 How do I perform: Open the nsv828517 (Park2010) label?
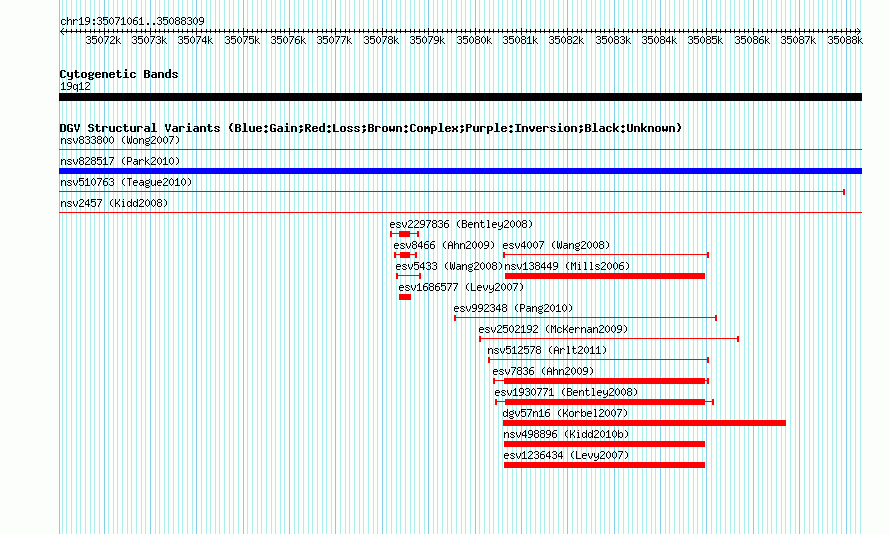[120, 161]
